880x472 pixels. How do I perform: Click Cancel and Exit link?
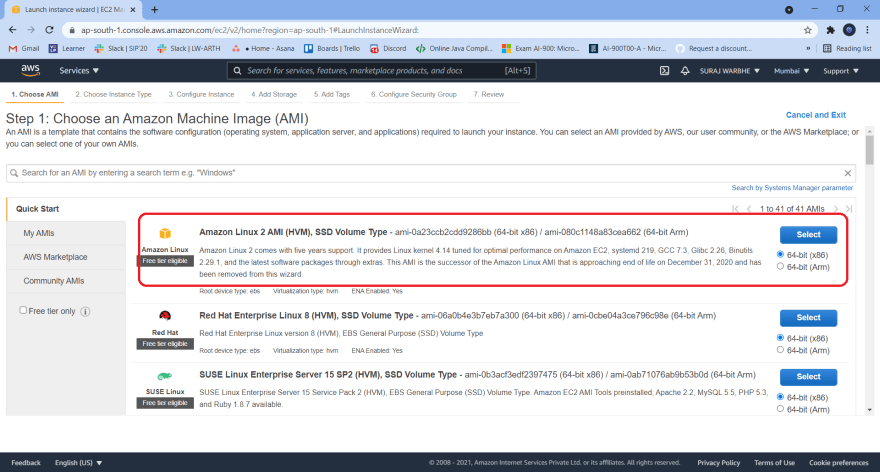tap(815, 115)
